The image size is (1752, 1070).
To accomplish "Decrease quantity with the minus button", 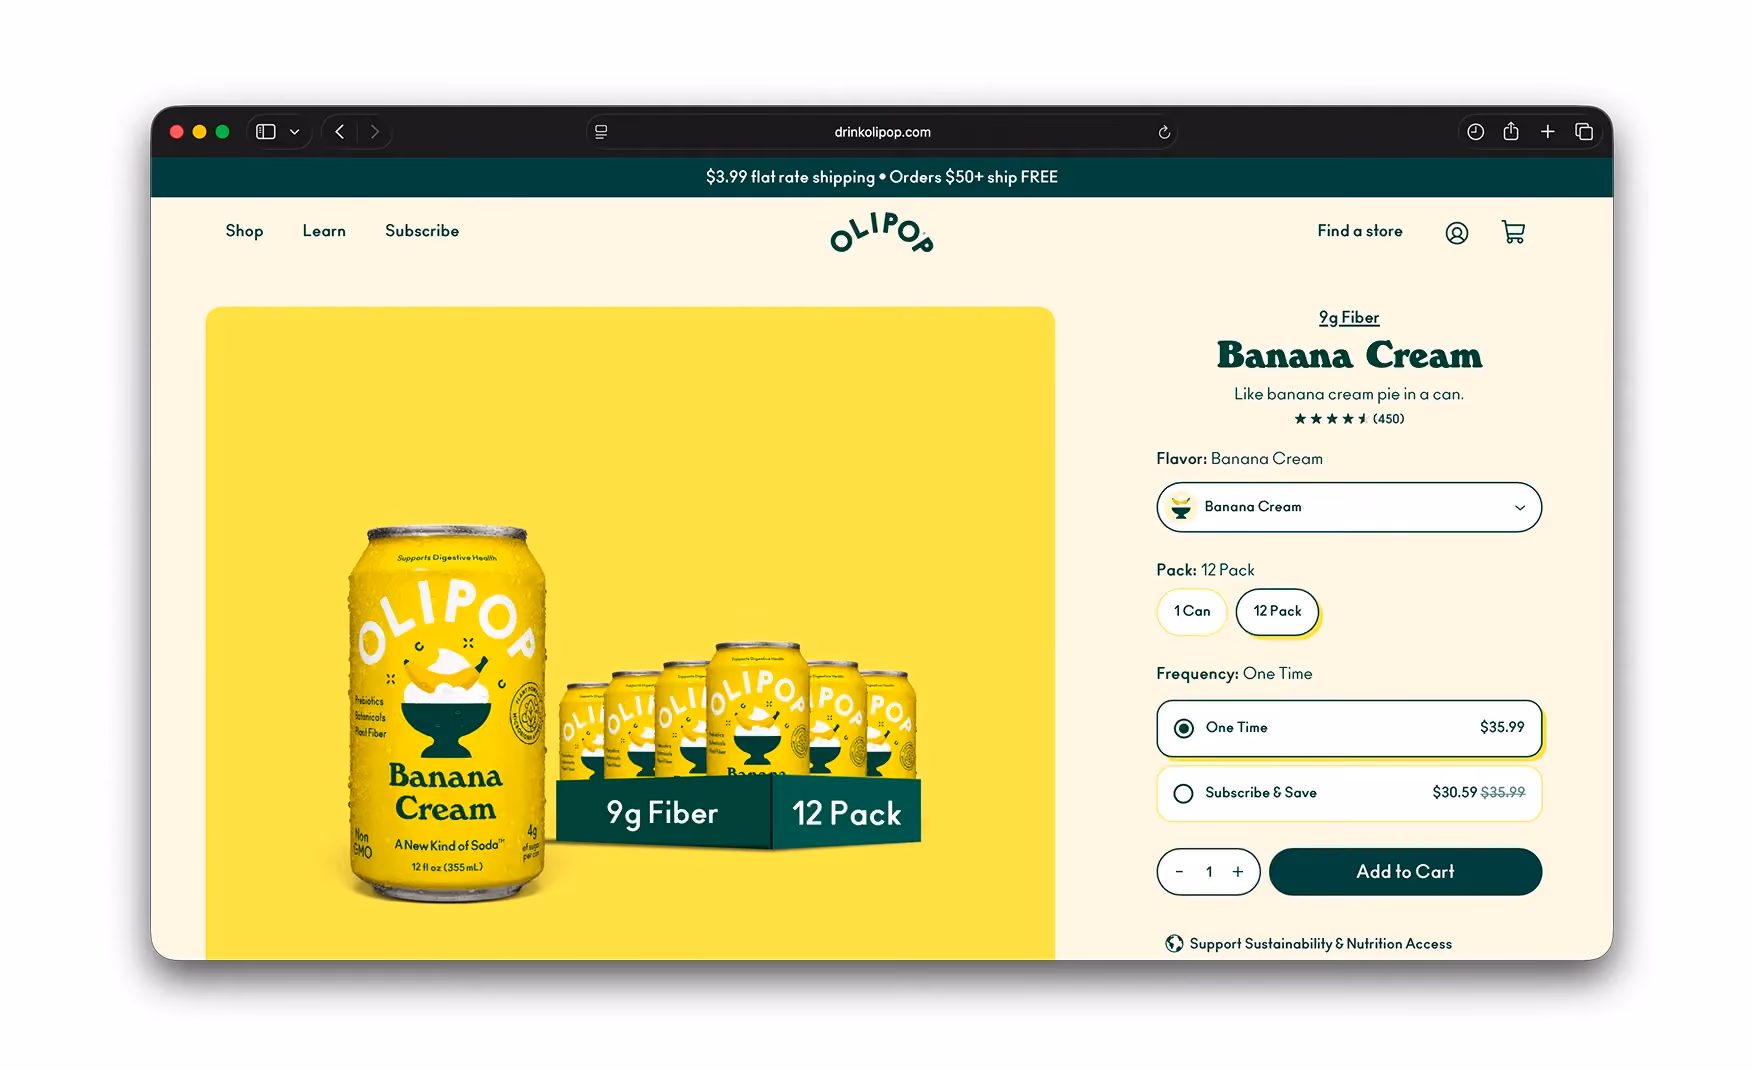I will tap(1179, 872).
